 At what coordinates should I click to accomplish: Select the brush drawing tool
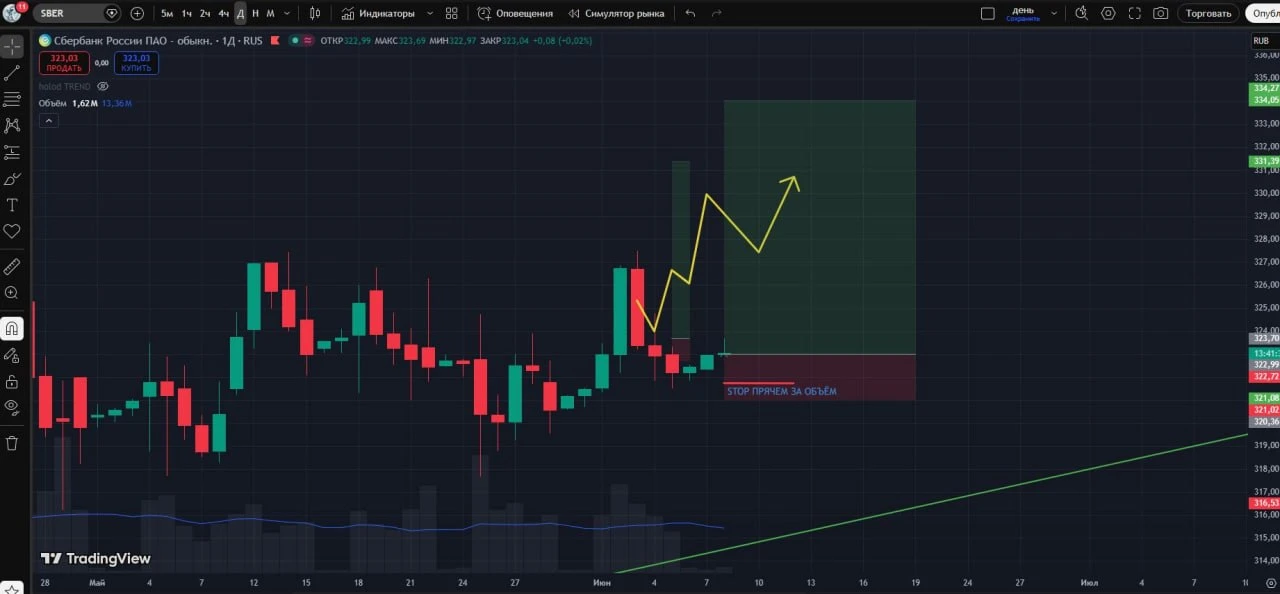[12, 179]
